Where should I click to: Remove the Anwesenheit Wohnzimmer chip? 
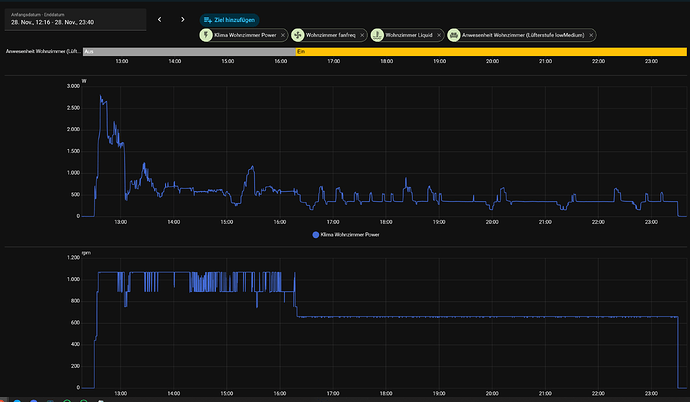[x=592, y=35]
